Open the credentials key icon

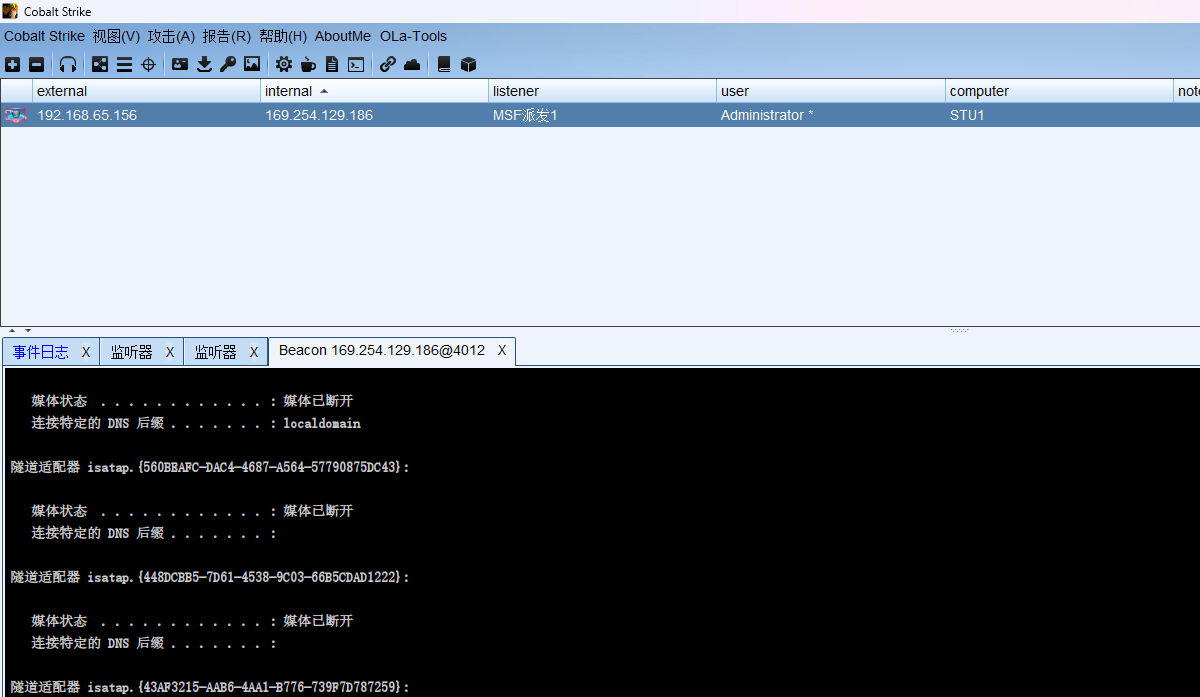point(228,65)
